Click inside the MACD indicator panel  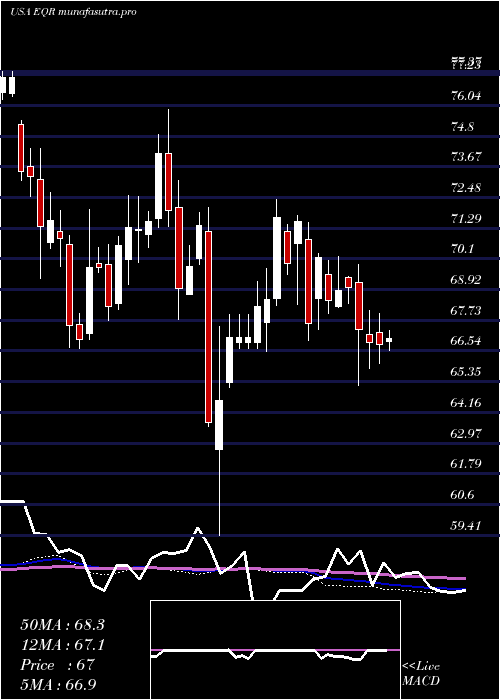275,650
